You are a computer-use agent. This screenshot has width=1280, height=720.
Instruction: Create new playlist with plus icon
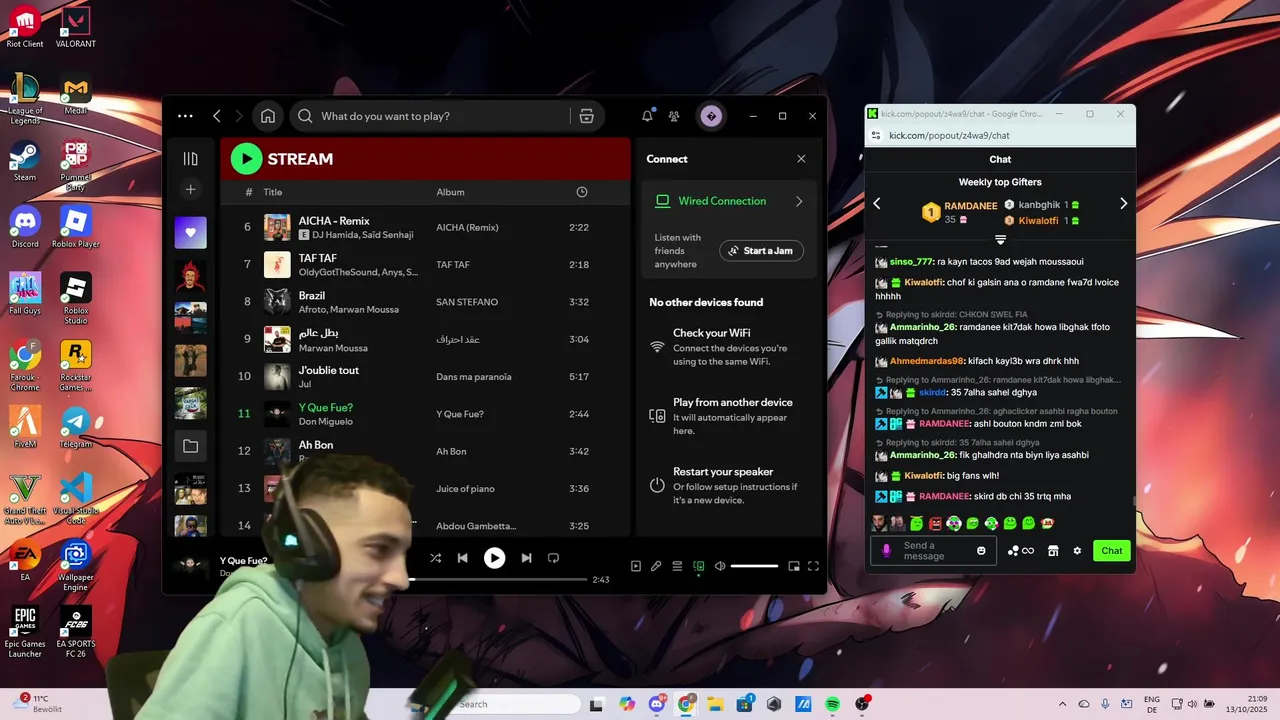click(x=190, y=189)
